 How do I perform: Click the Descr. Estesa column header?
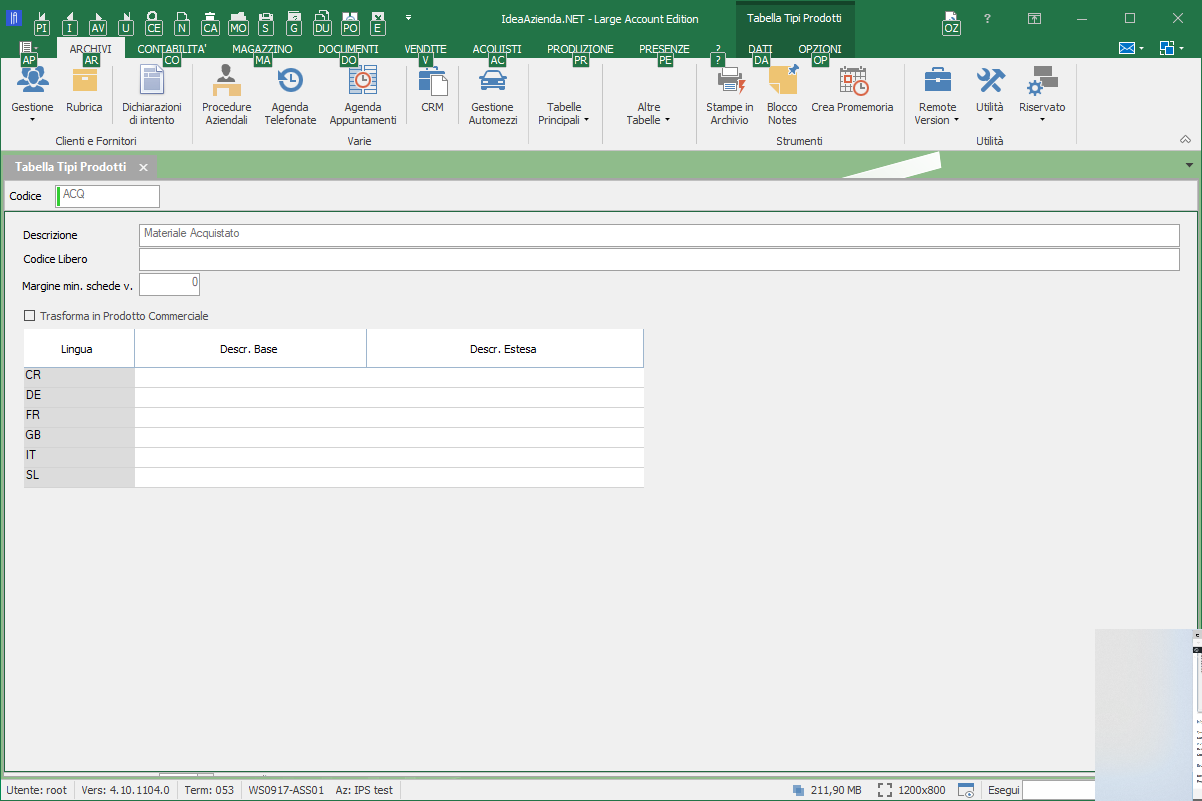tap(505, 349)
